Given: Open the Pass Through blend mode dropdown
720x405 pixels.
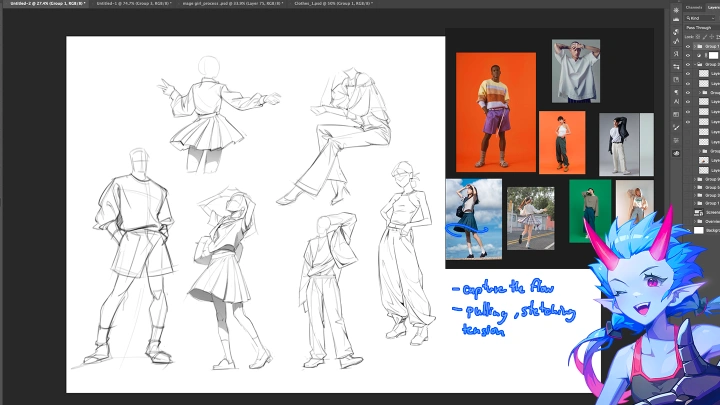Looking at the screenshot, I should click(x=702, y=28).
